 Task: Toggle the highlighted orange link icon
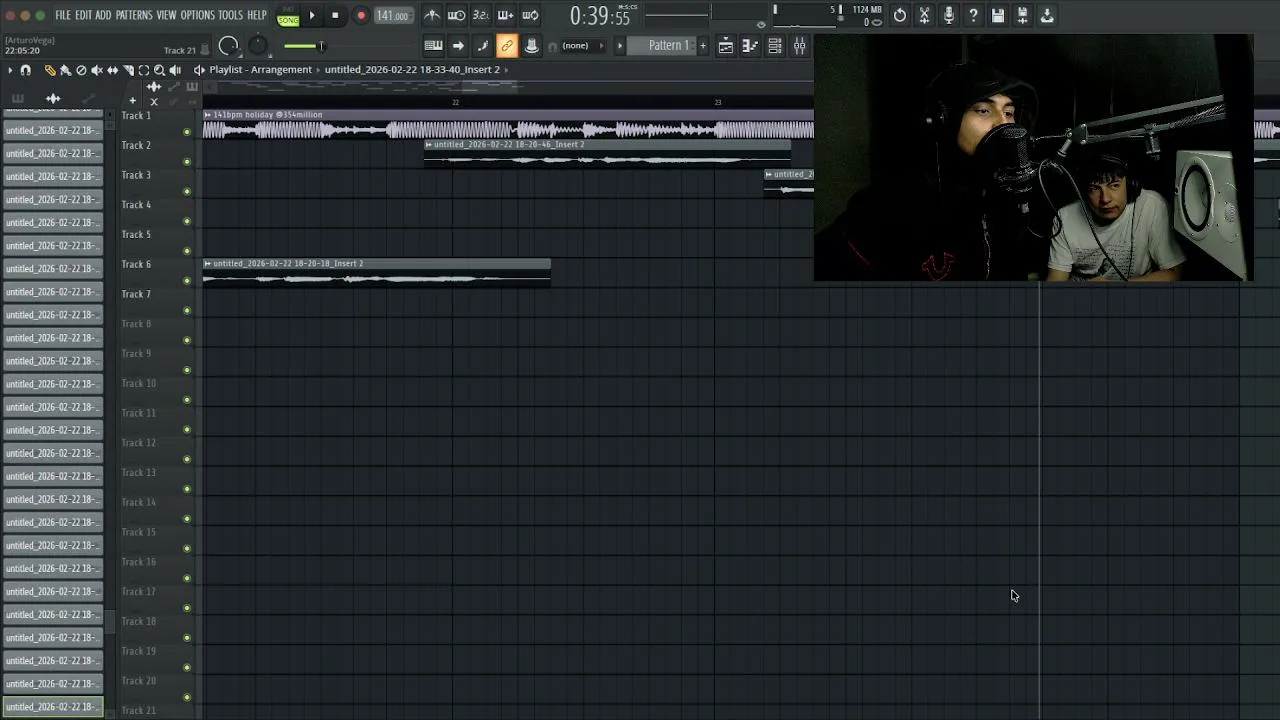[507, 46]
